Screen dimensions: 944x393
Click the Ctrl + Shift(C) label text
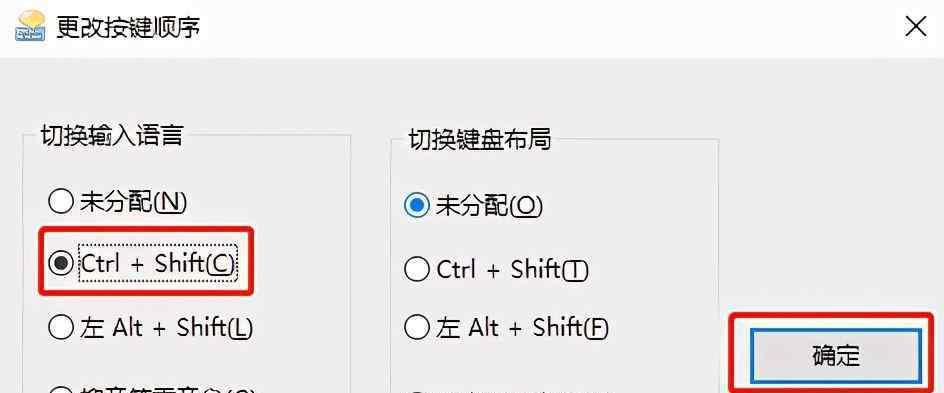click(158, 264)
